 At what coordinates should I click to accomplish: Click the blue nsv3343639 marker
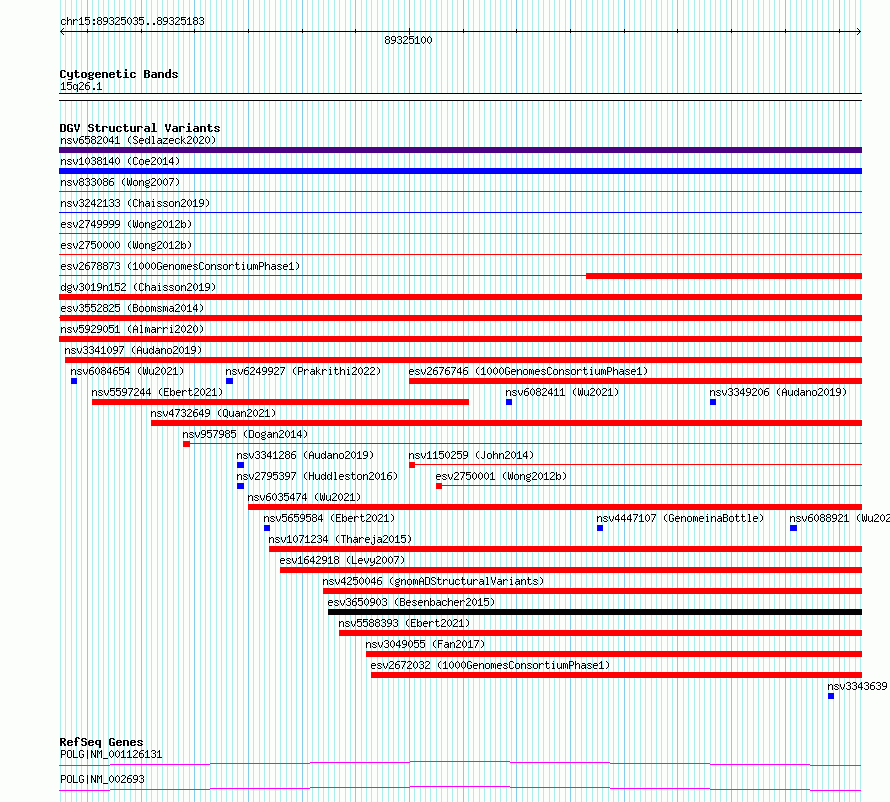coord(831,696)
